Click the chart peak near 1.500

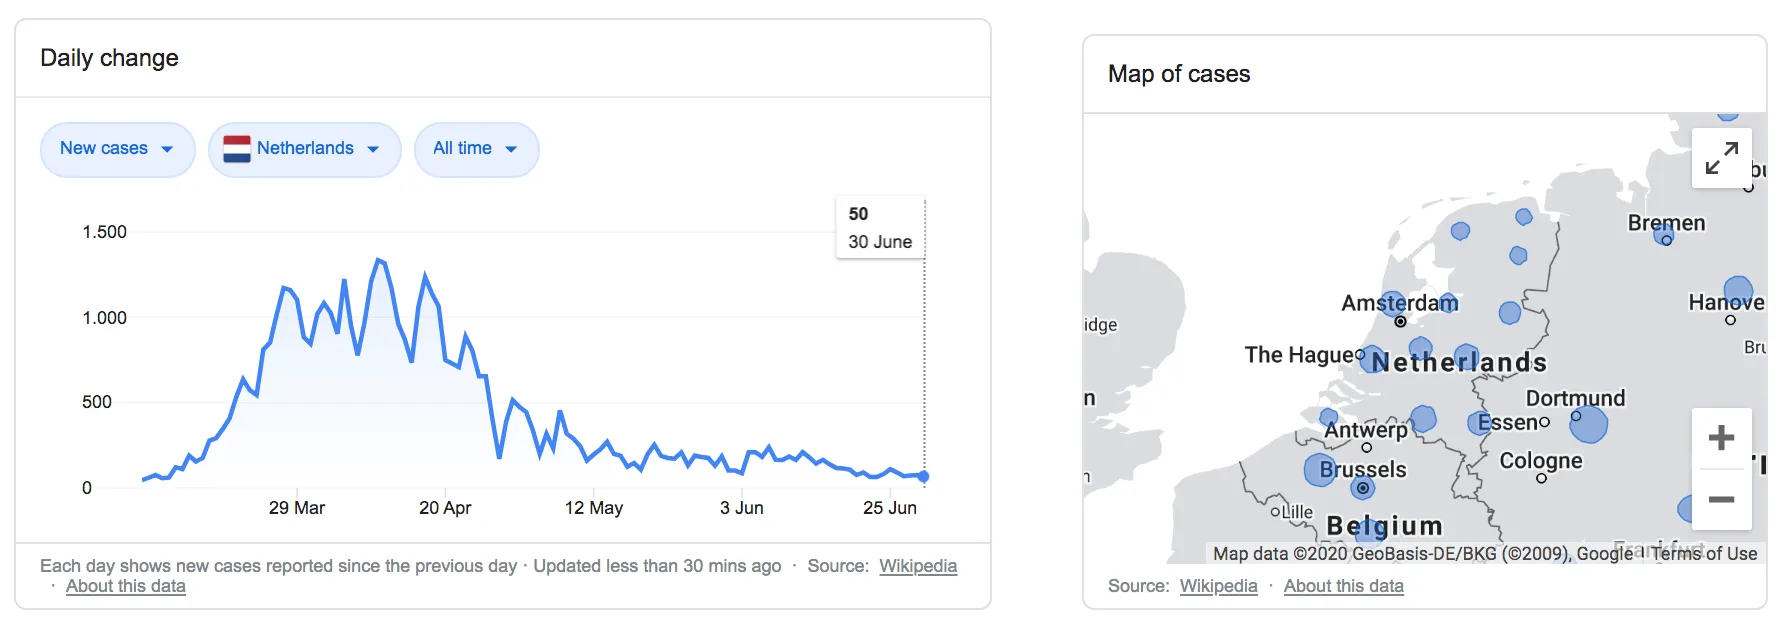coord(379,260)
